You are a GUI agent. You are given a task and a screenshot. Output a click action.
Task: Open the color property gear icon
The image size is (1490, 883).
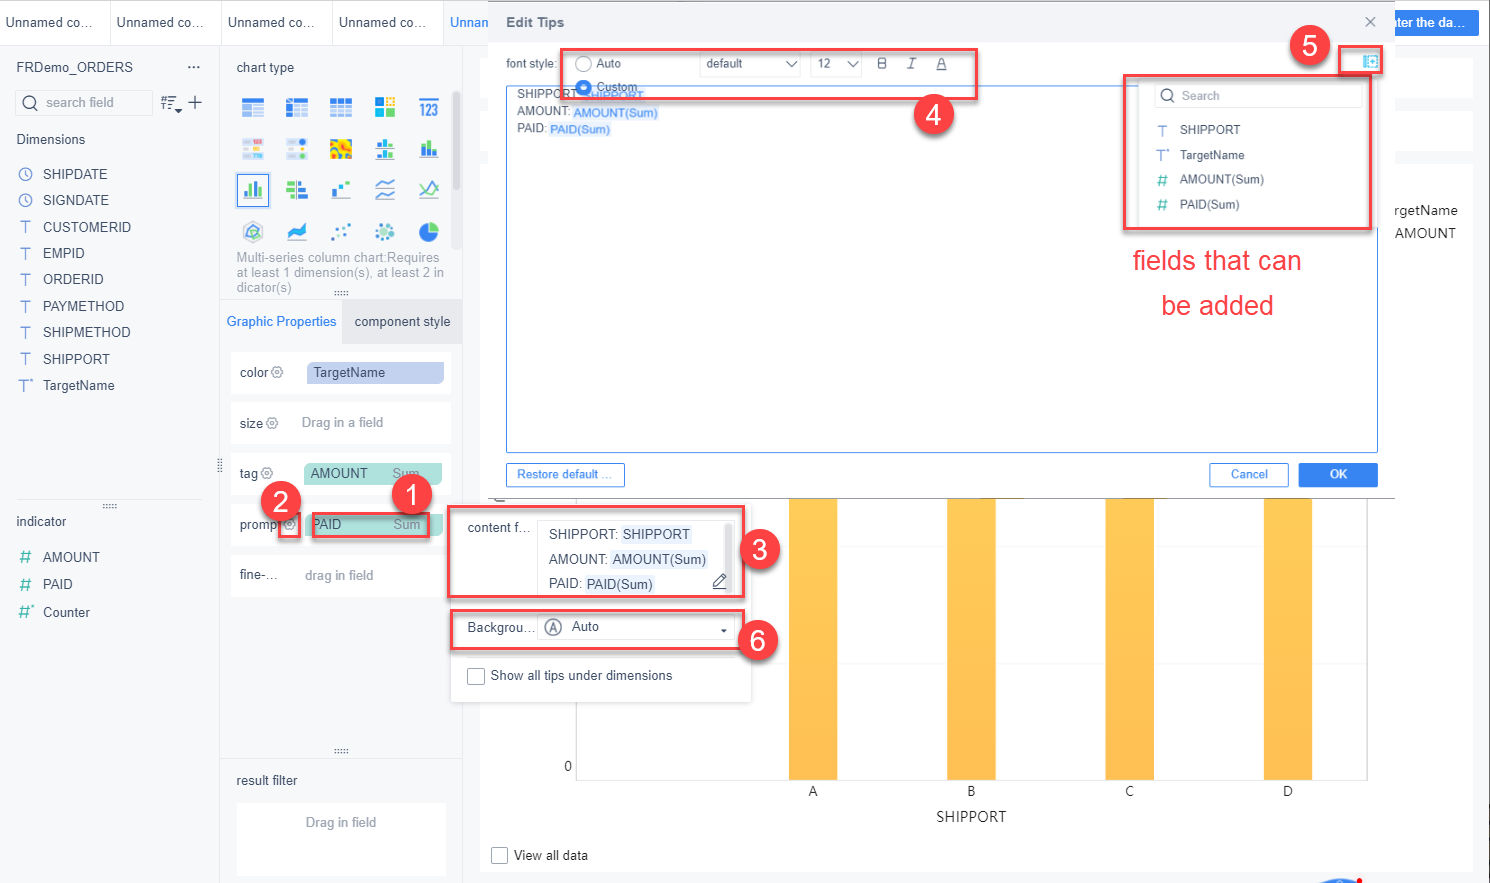[x=277, y=372]
